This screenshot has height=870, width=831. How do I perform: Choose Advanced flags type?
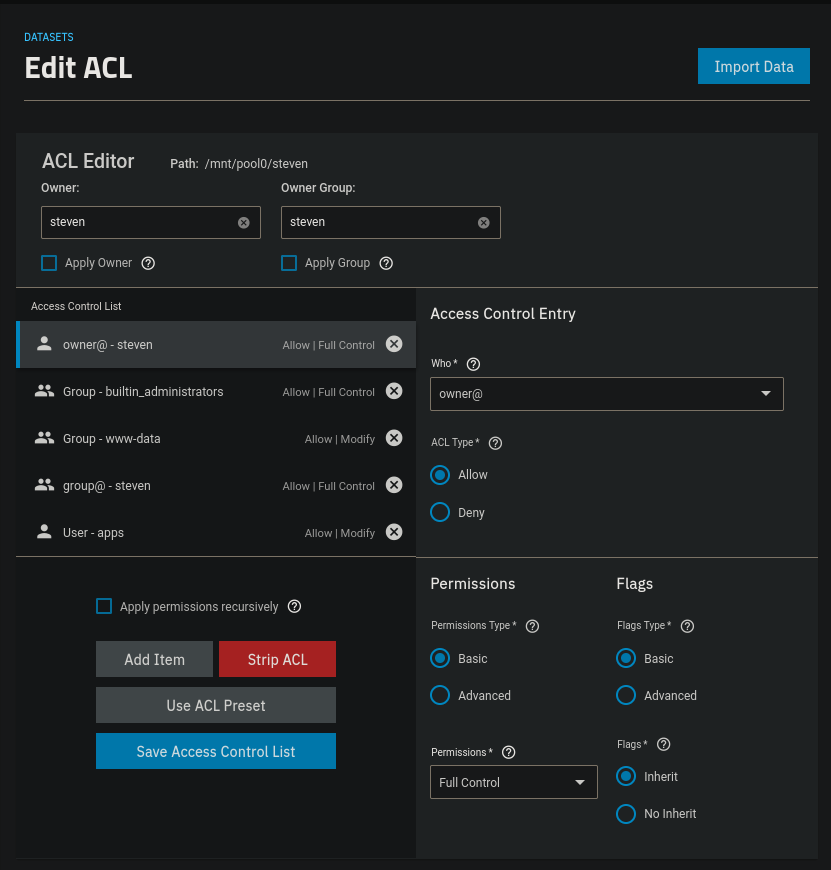point(626,695)
